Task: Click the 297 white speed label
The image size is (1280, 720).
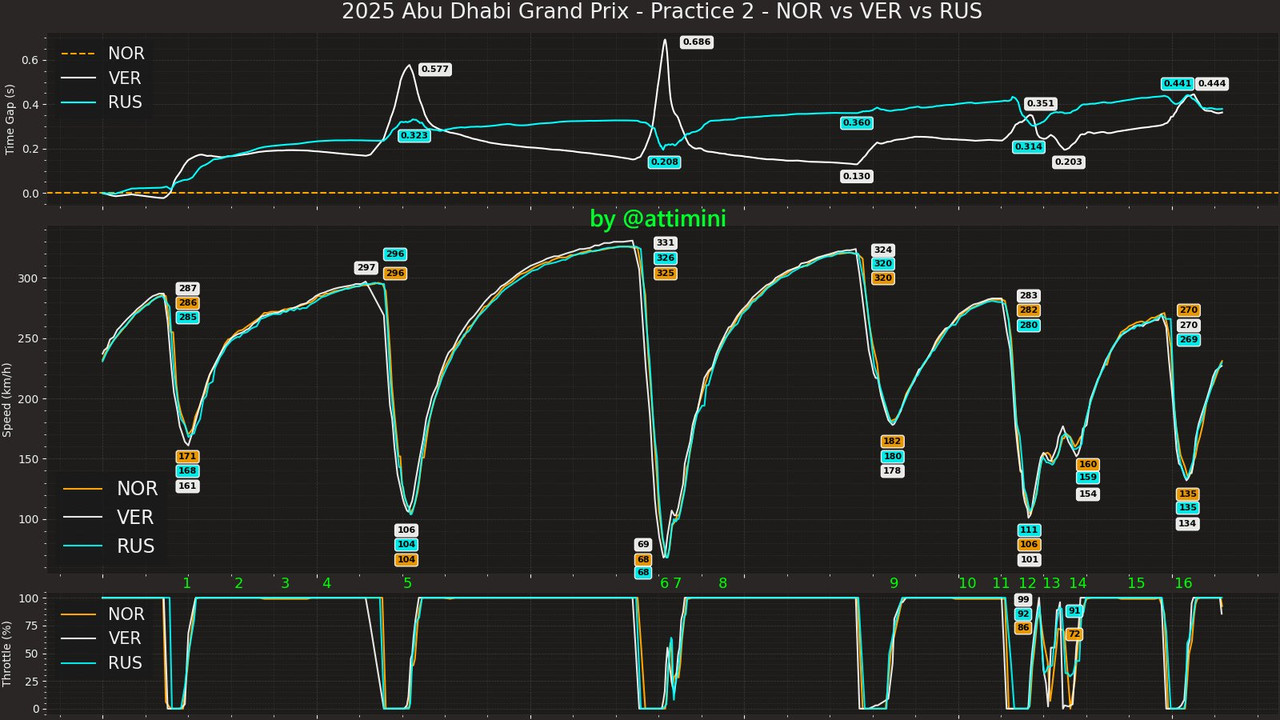Action: click(367, 268)
